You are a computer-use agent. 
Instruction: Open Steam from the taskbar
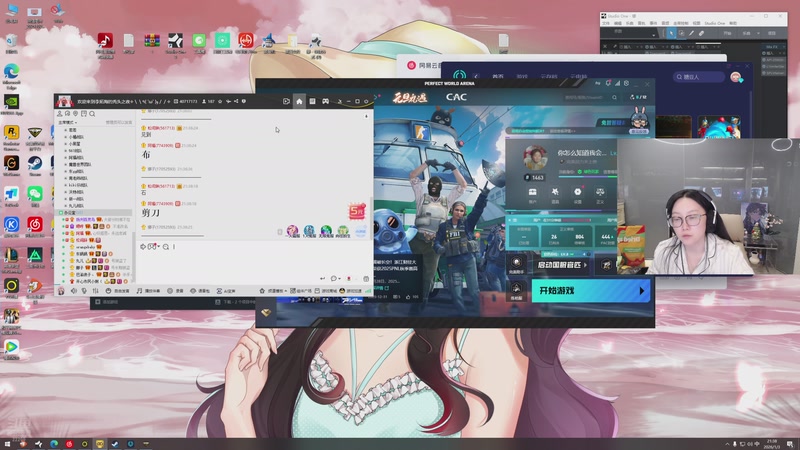[x=115, y=444]
